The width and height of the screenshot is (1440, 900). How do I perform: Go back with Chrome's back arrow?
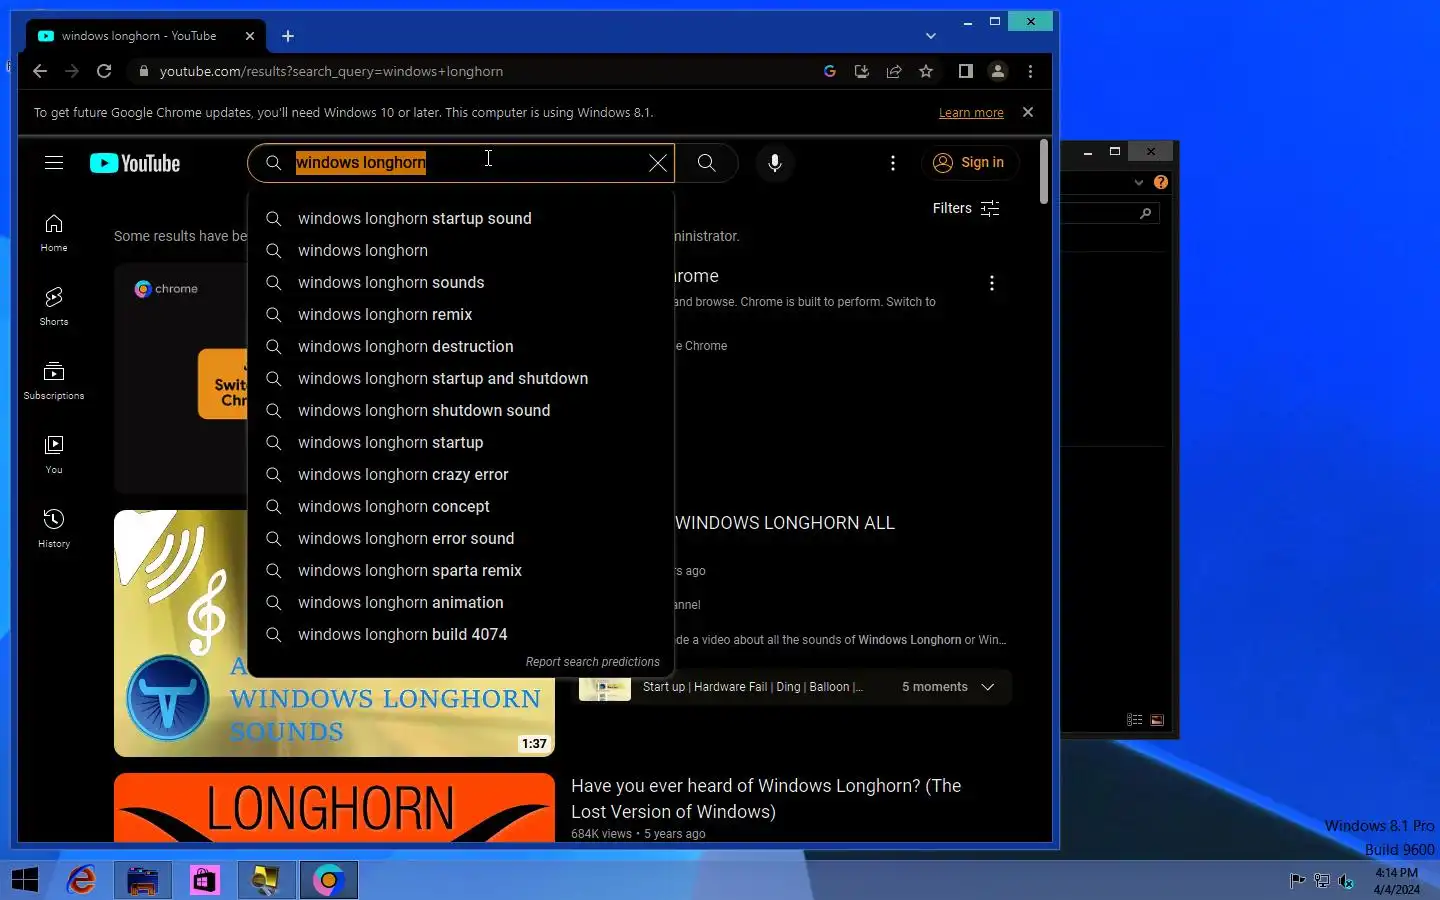pos(40,71)
